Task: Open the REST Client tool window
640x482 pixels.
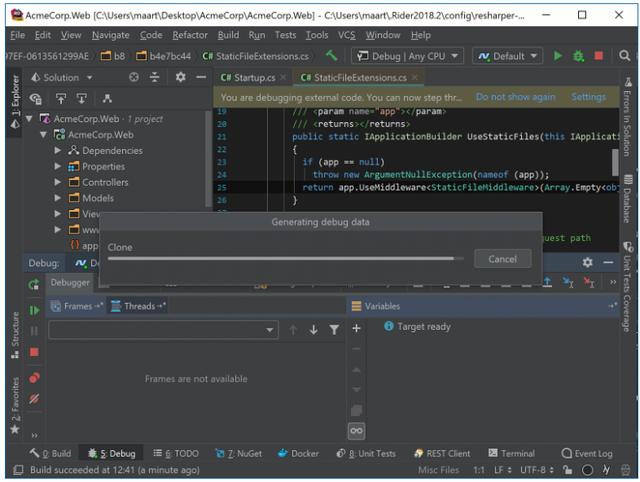Action: pos(442,453)
